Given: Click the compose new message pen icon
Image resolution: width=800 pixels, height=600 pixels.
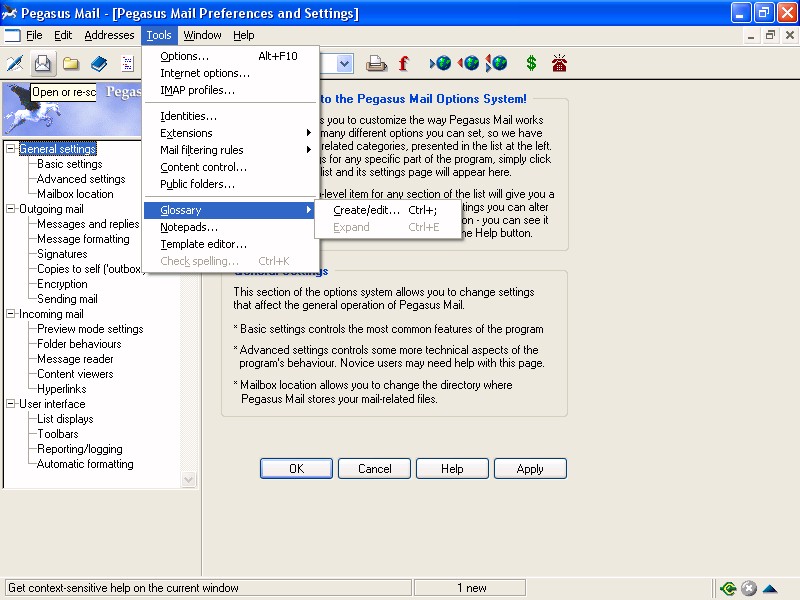Looking at the screenshot, I should pyautogui.click(x=15, y=63).
